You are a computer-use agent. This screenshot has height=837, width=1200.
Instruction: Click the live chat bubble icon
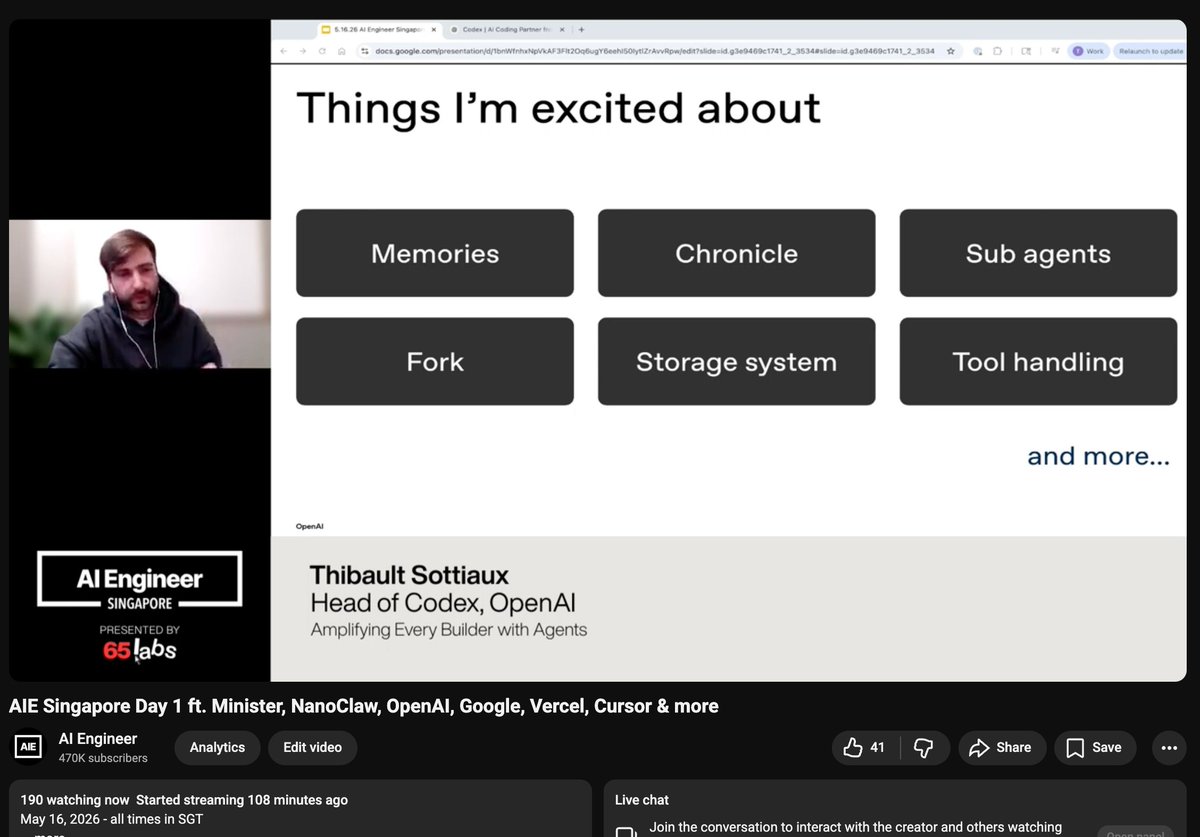[626, 831]
